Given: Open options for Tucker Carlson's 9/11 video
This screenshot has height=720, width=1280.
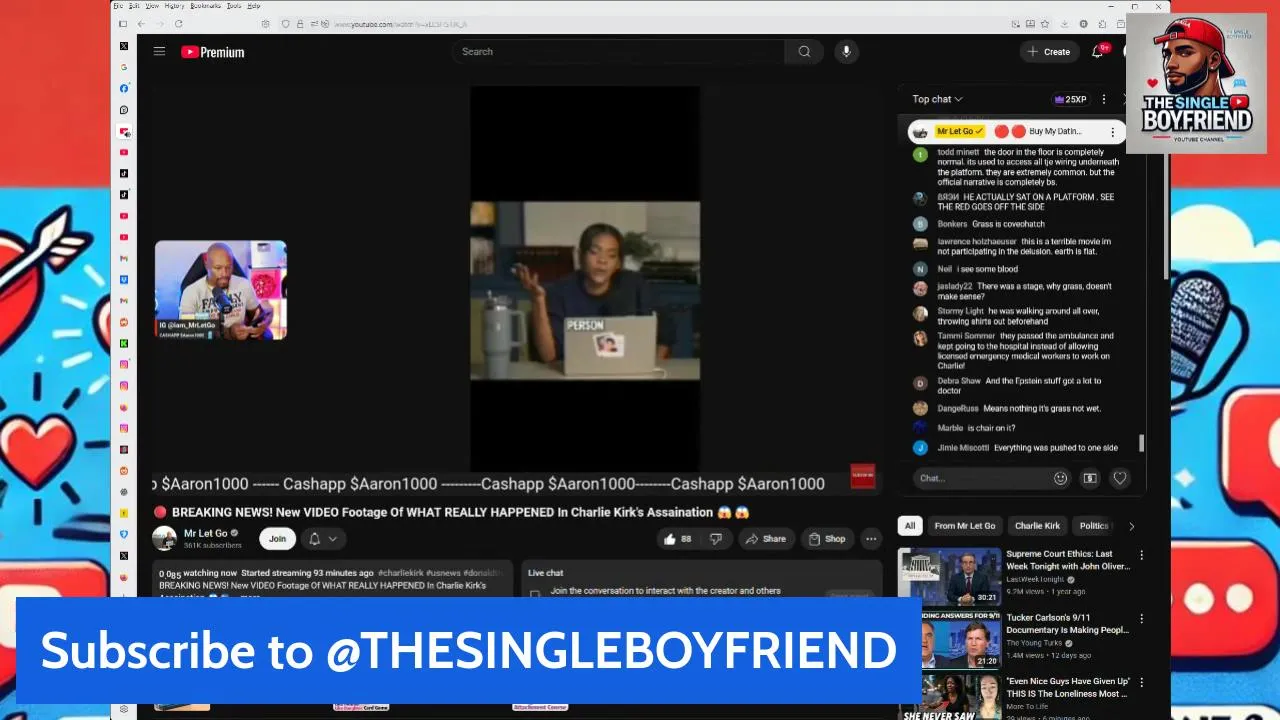Looking at the screenshot, I should (1141, 619).
